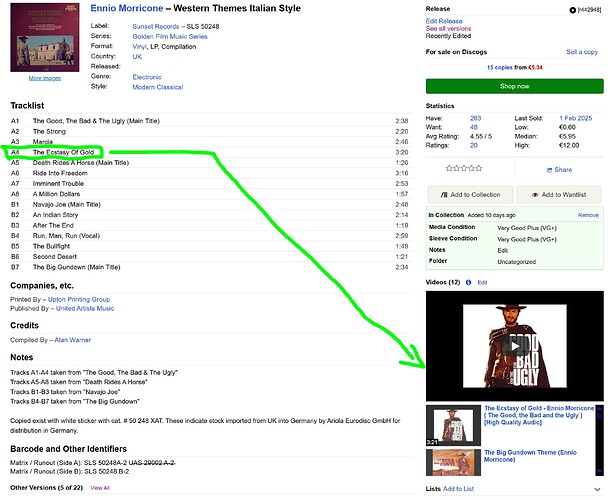Click track B4 Run, Man, Run (Vocal)
This screenshot has height=500, width=611.
point(66,236)
